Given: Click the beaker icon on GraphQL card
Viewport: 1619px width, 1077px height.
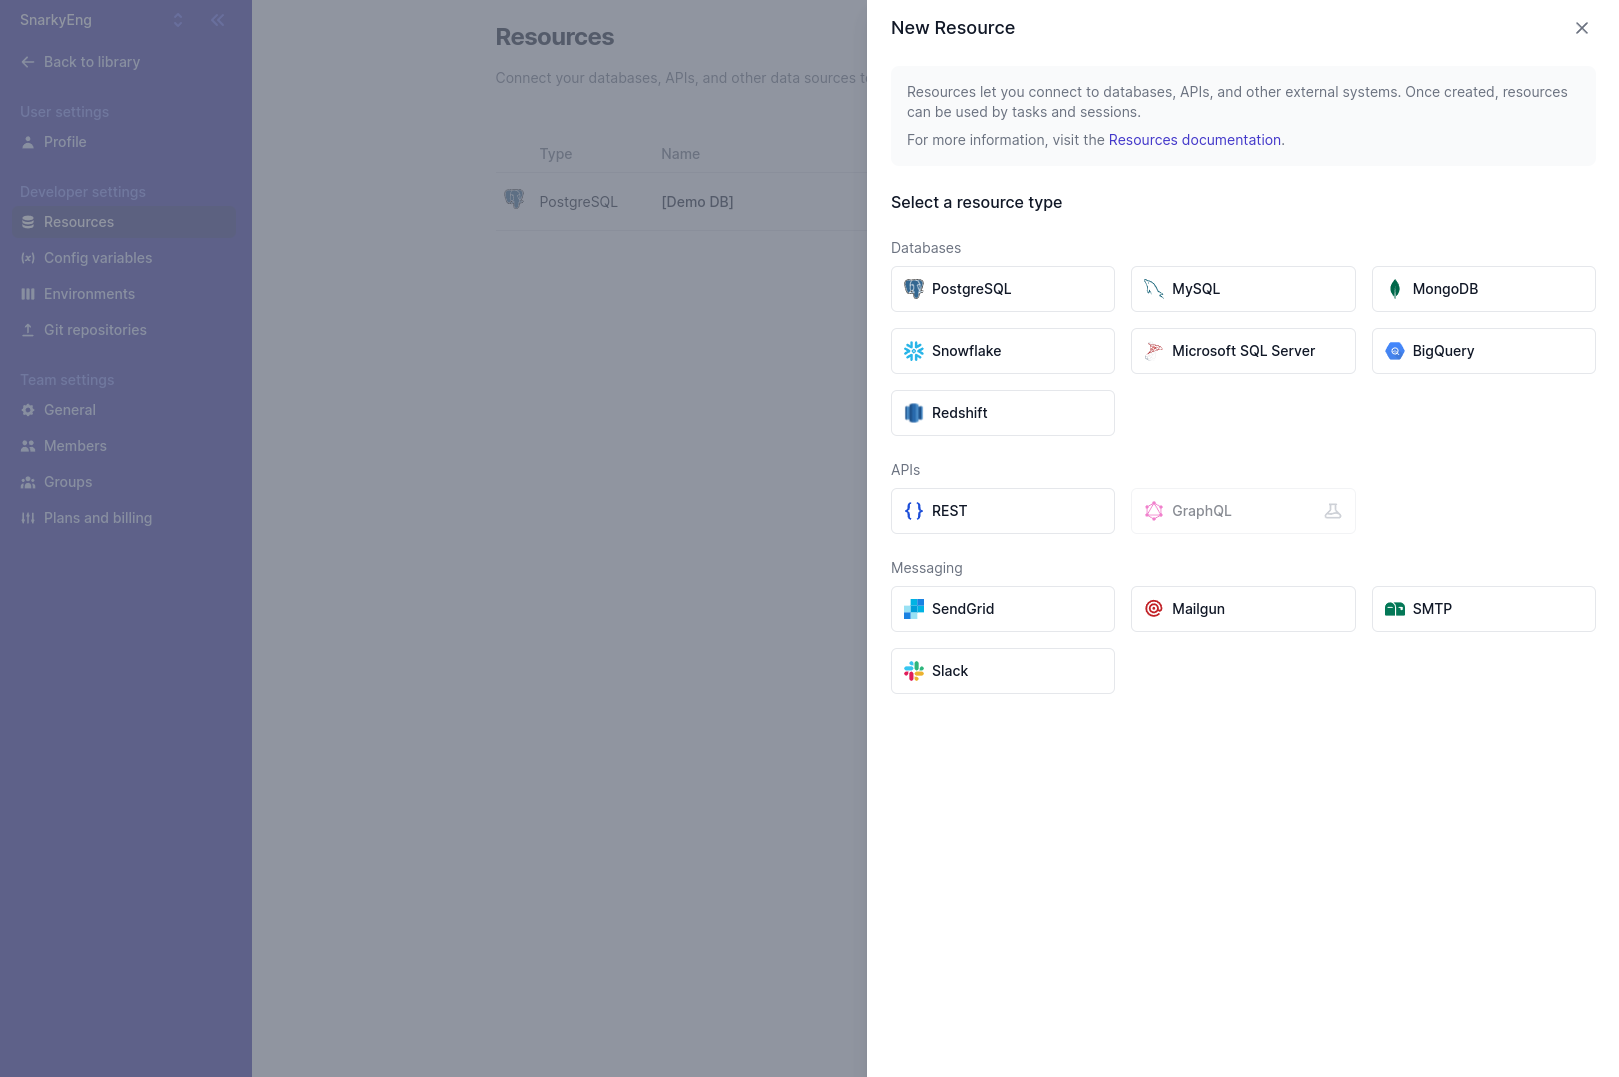Looking at the screenshot, I should click(1333, 511).
